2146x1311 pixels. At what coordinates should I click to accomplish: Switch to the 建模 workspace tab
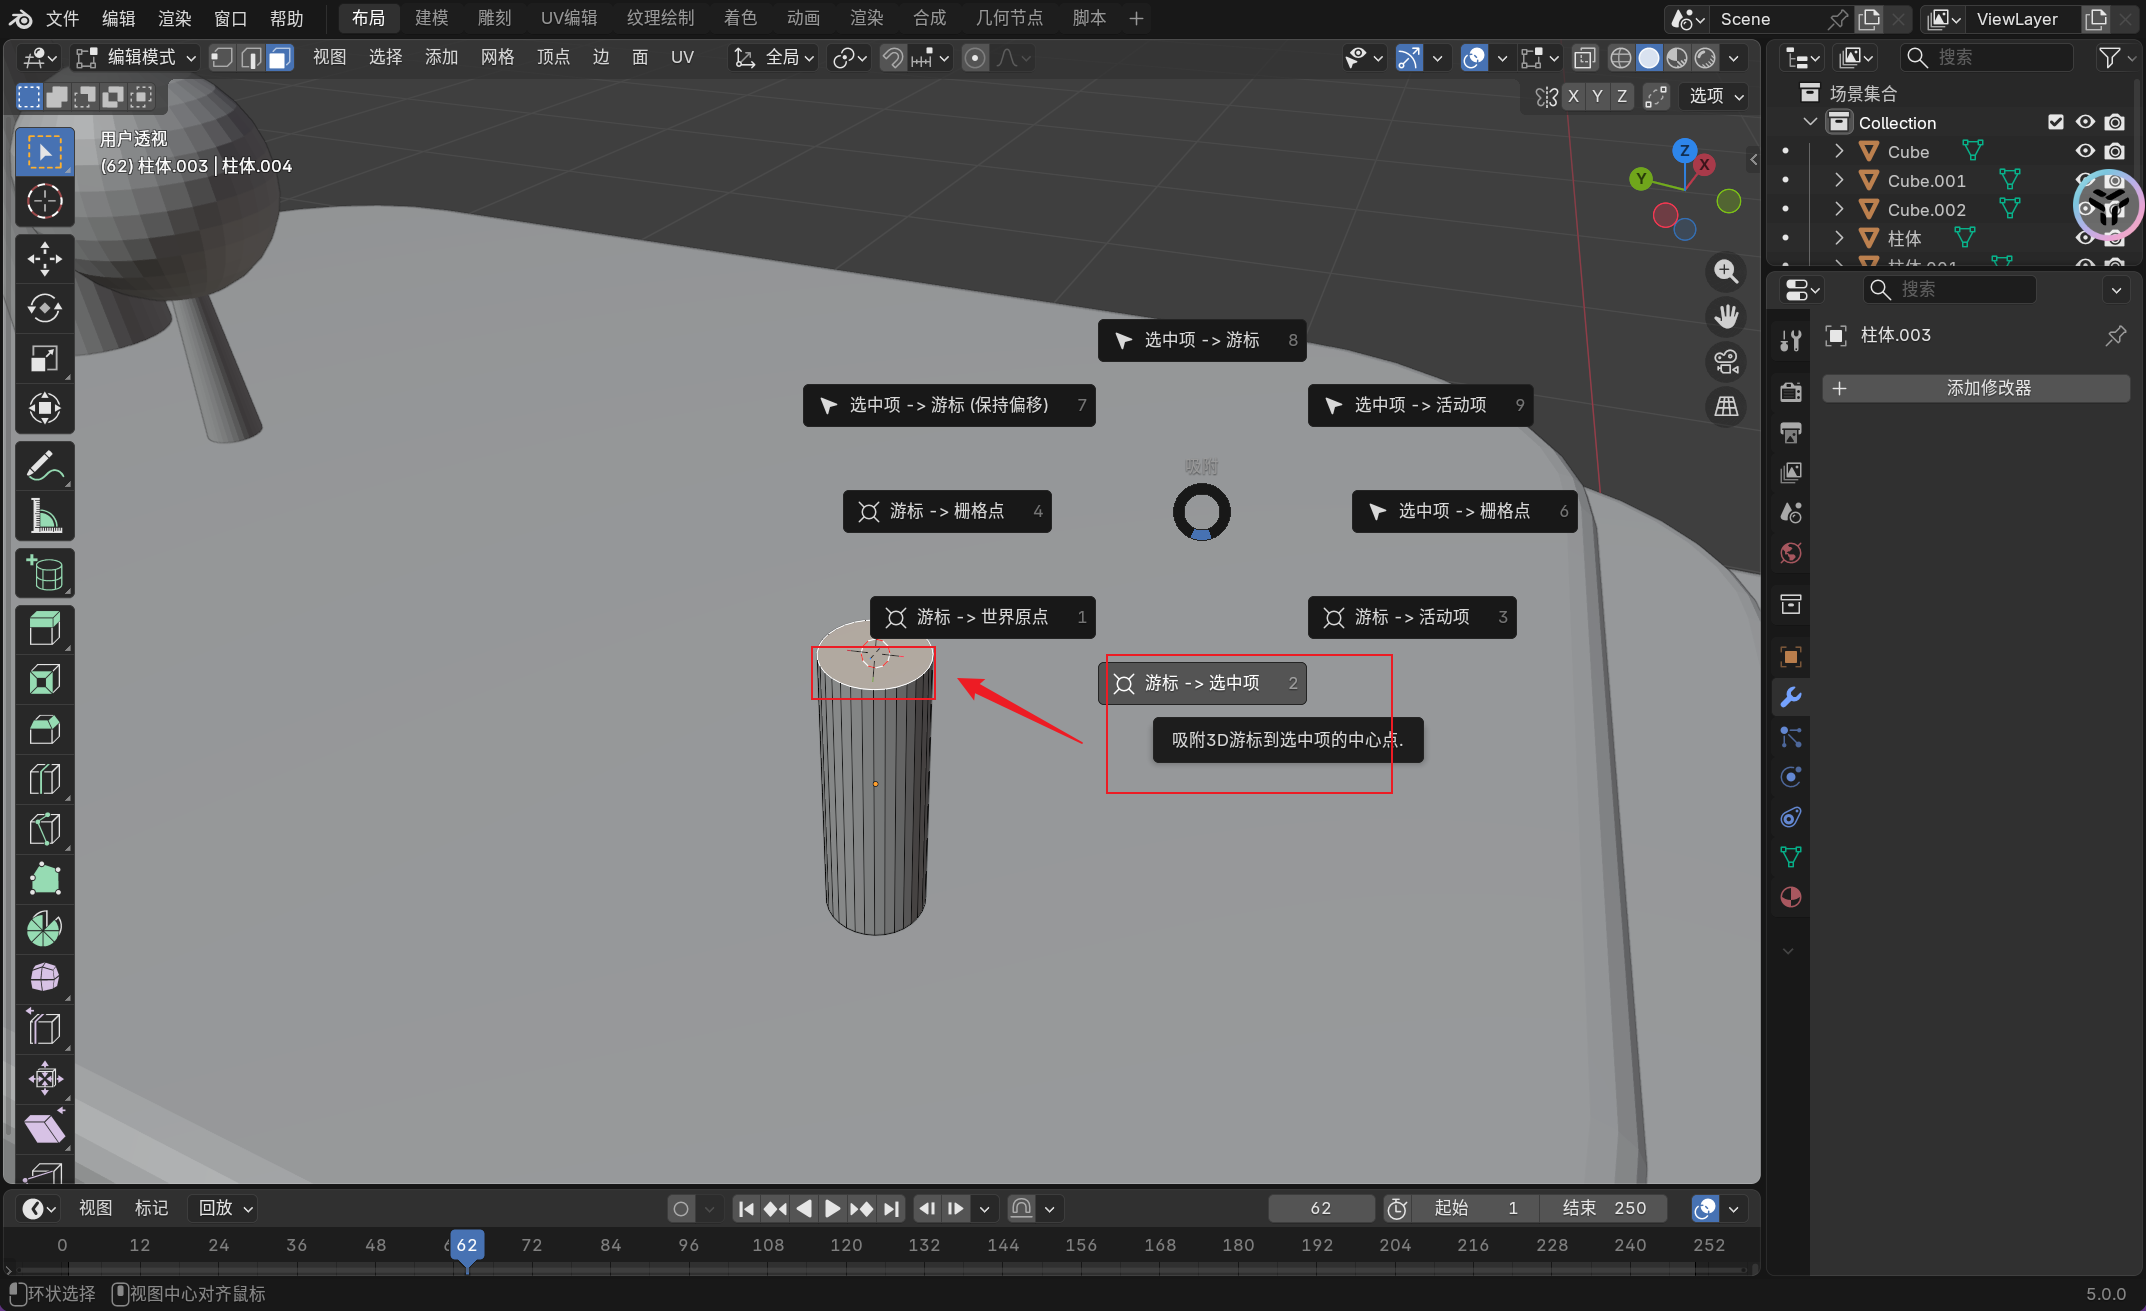click(431, 18)
